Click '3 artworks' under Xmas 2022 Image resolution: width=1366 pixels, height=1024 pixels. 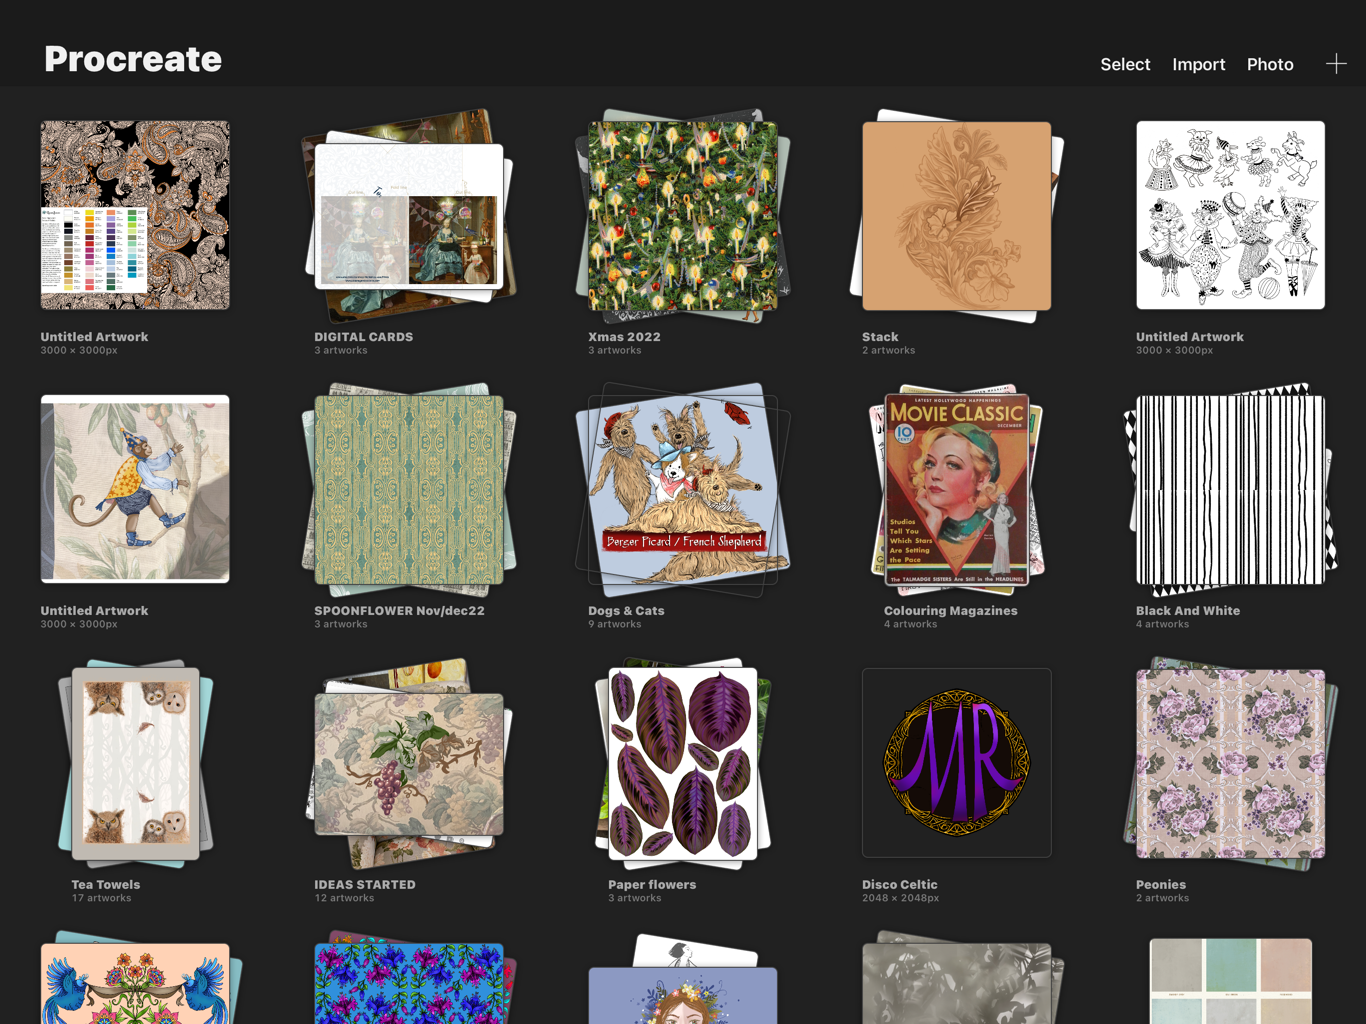[615, 351]
